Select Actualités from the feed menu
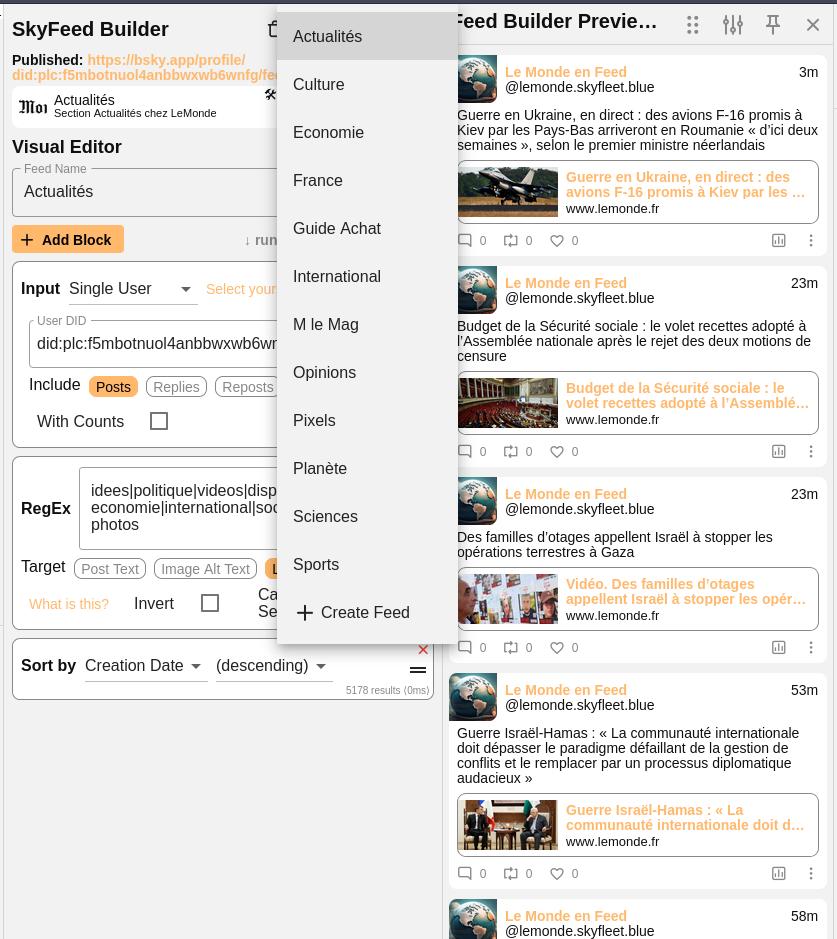This screenshot has height=939, width=837. tap(367, 36)
